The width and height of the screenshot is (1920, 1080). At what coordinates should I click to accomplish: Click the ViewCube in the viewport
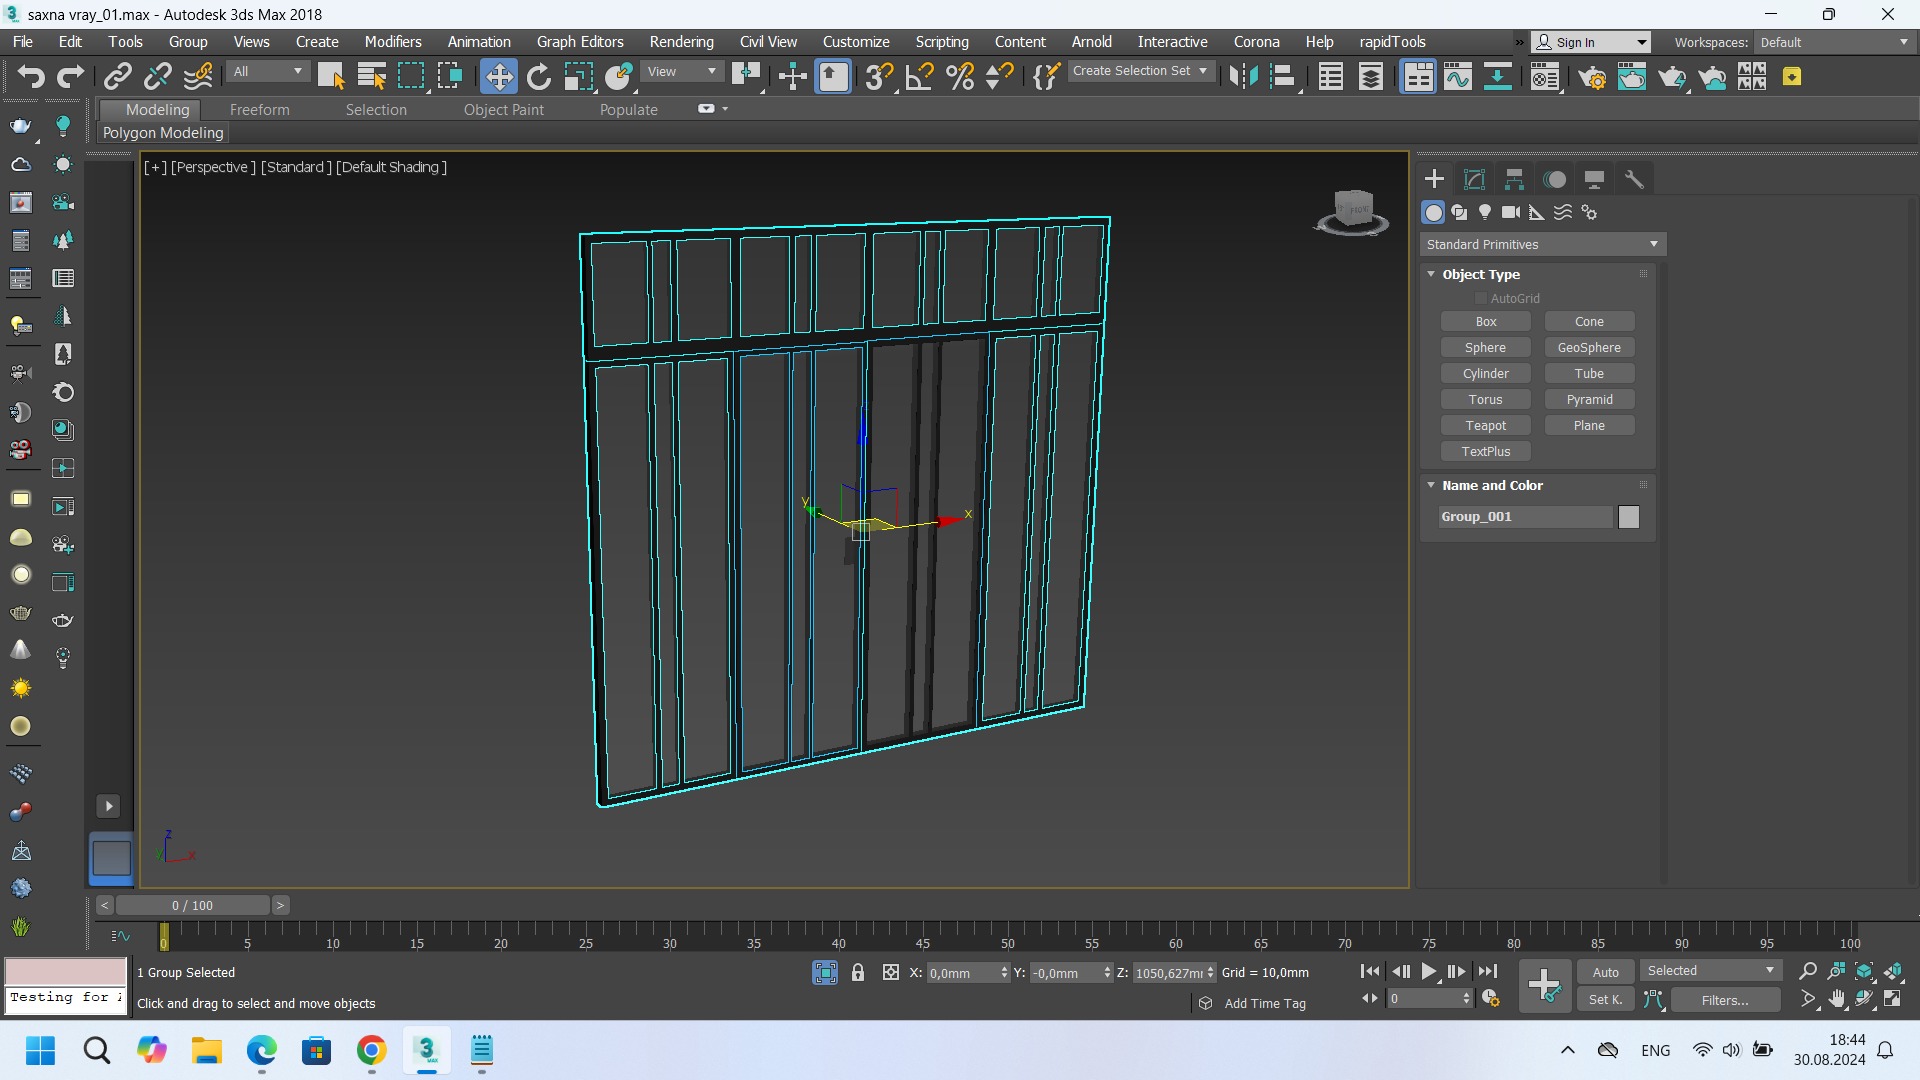coord(1352,212)
